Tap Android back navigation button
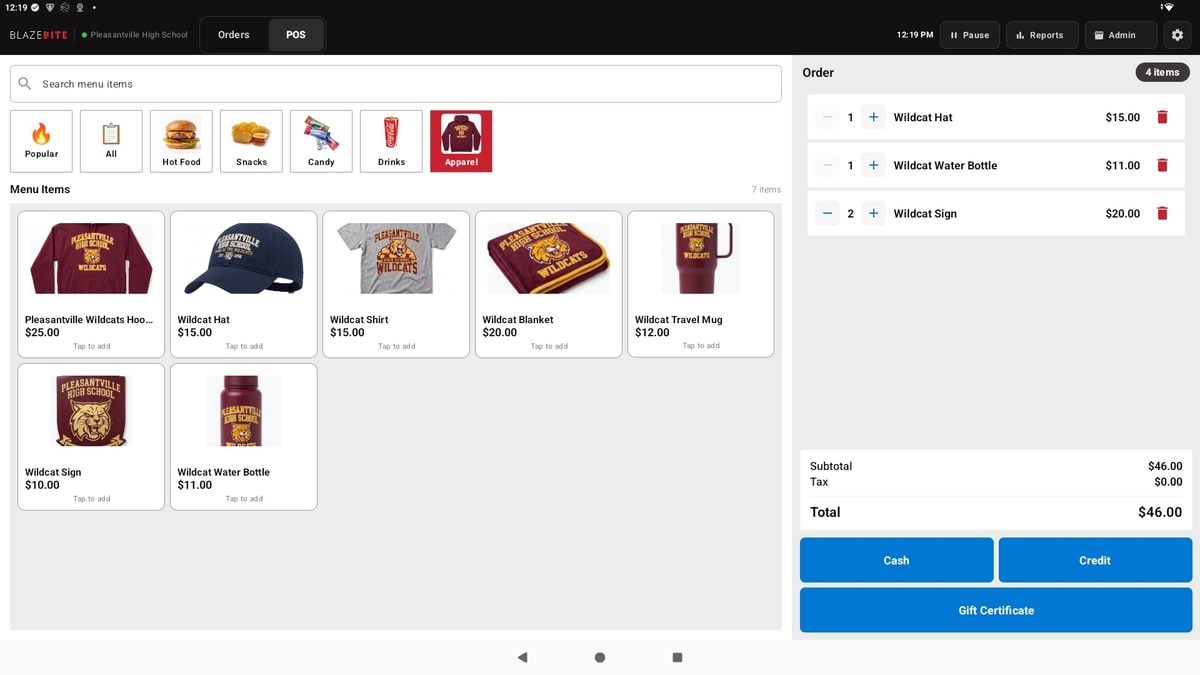This screenshot has height=675, width=1200. [x=522, y=657]
